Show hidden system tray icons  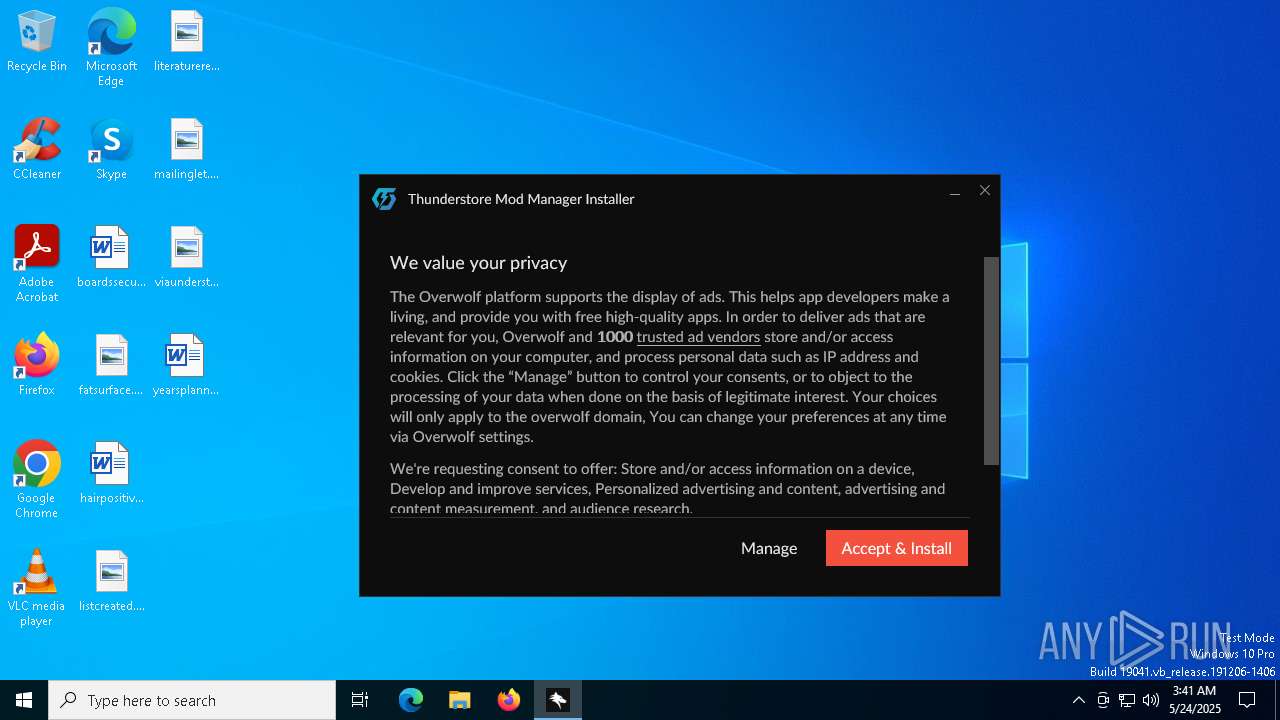pyautogui.click(x=1078, y=700)
